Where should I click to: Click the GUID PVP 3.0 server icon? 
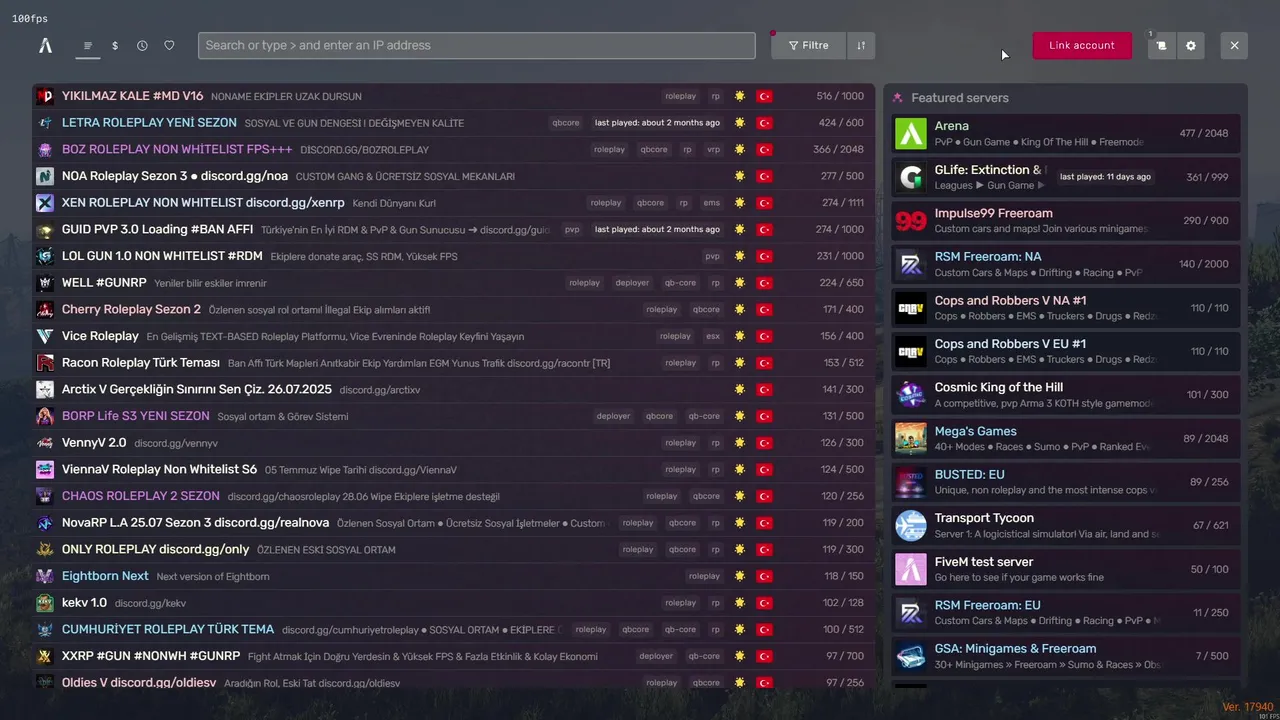(x=45, y=229)
